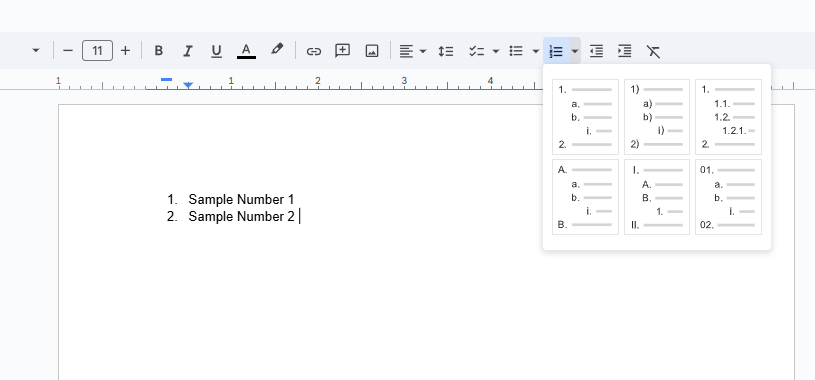Click the left indent triangle on ruler

[189, 85]
